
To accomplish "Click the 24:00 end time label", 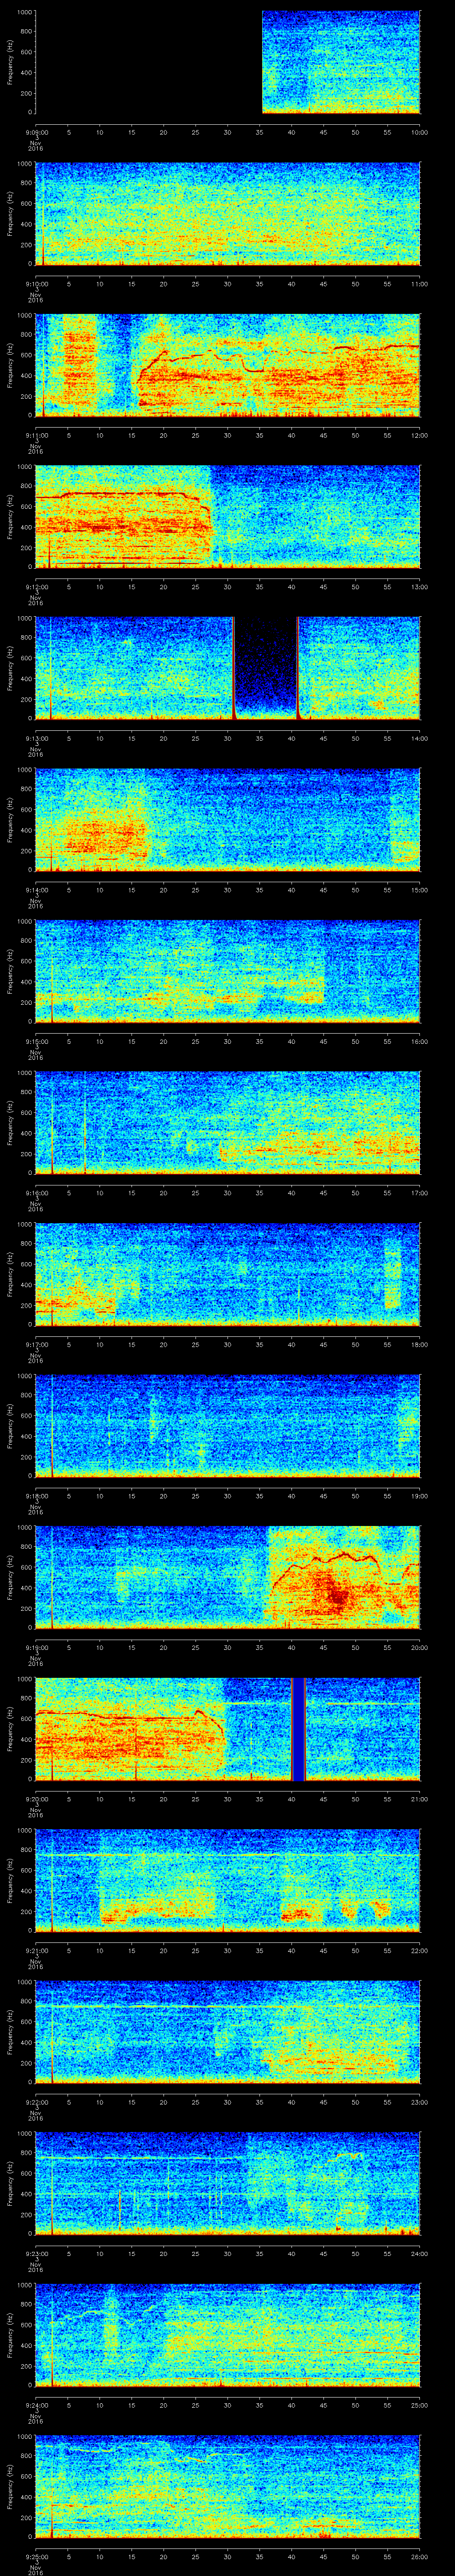I will (x=419, y=2254).
